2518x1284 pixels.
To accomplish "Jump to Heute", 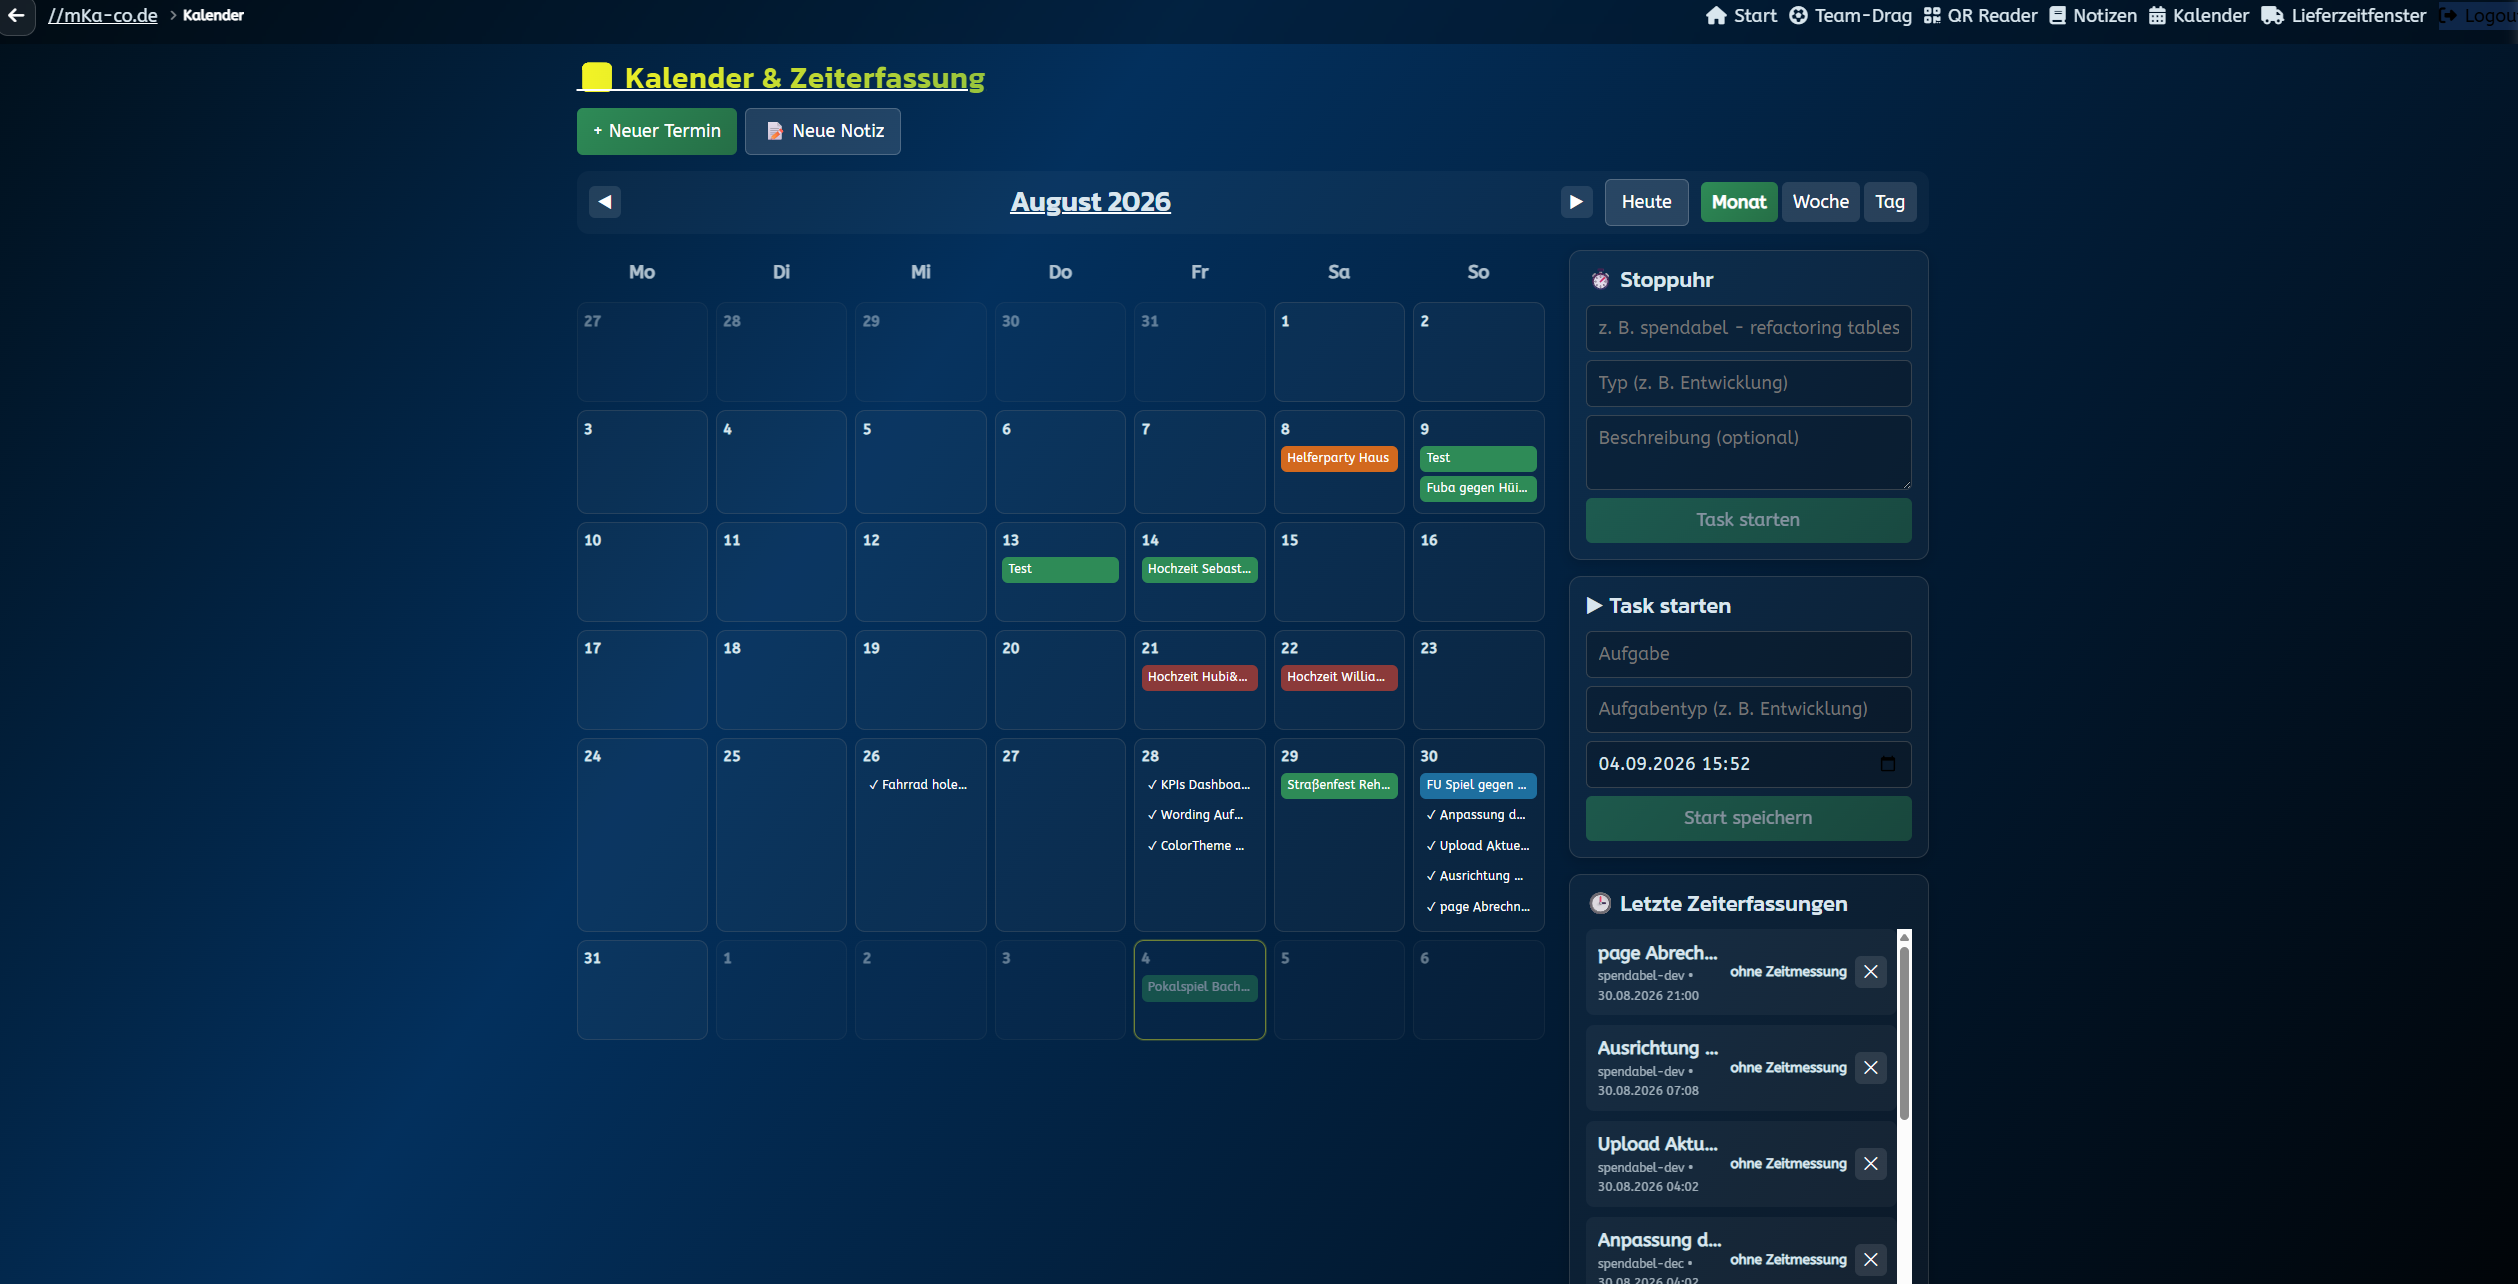I will point(1646,202).
